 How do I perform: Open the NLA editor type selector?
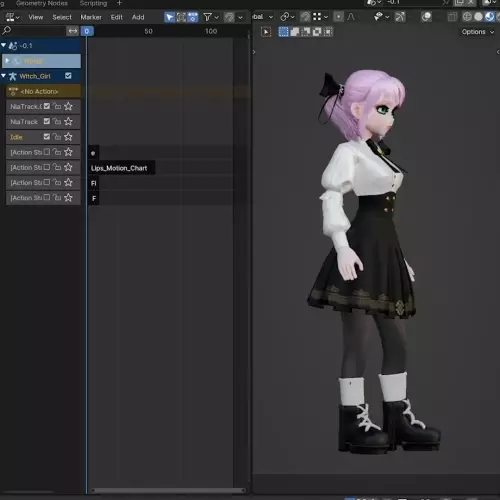[12, 17]
